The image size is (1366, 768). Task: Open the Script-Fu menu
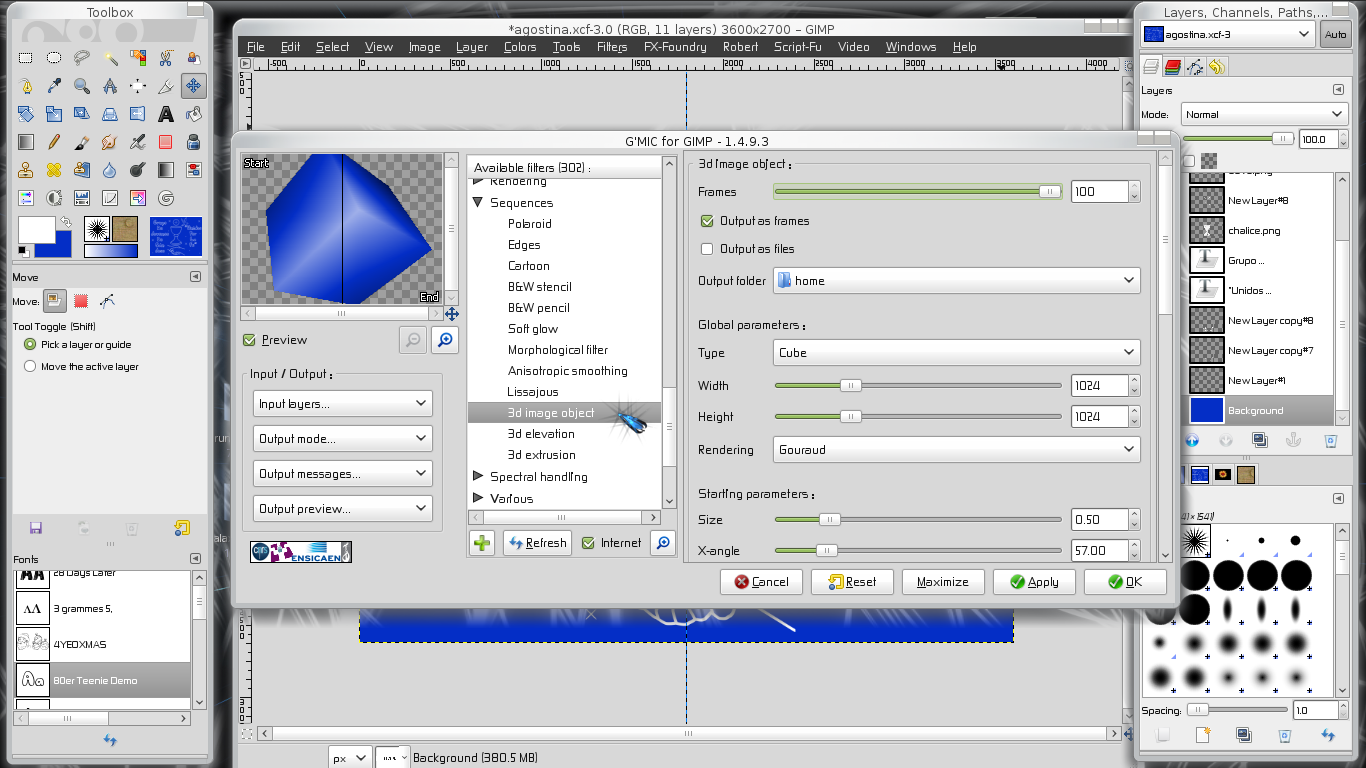(797, 47)
